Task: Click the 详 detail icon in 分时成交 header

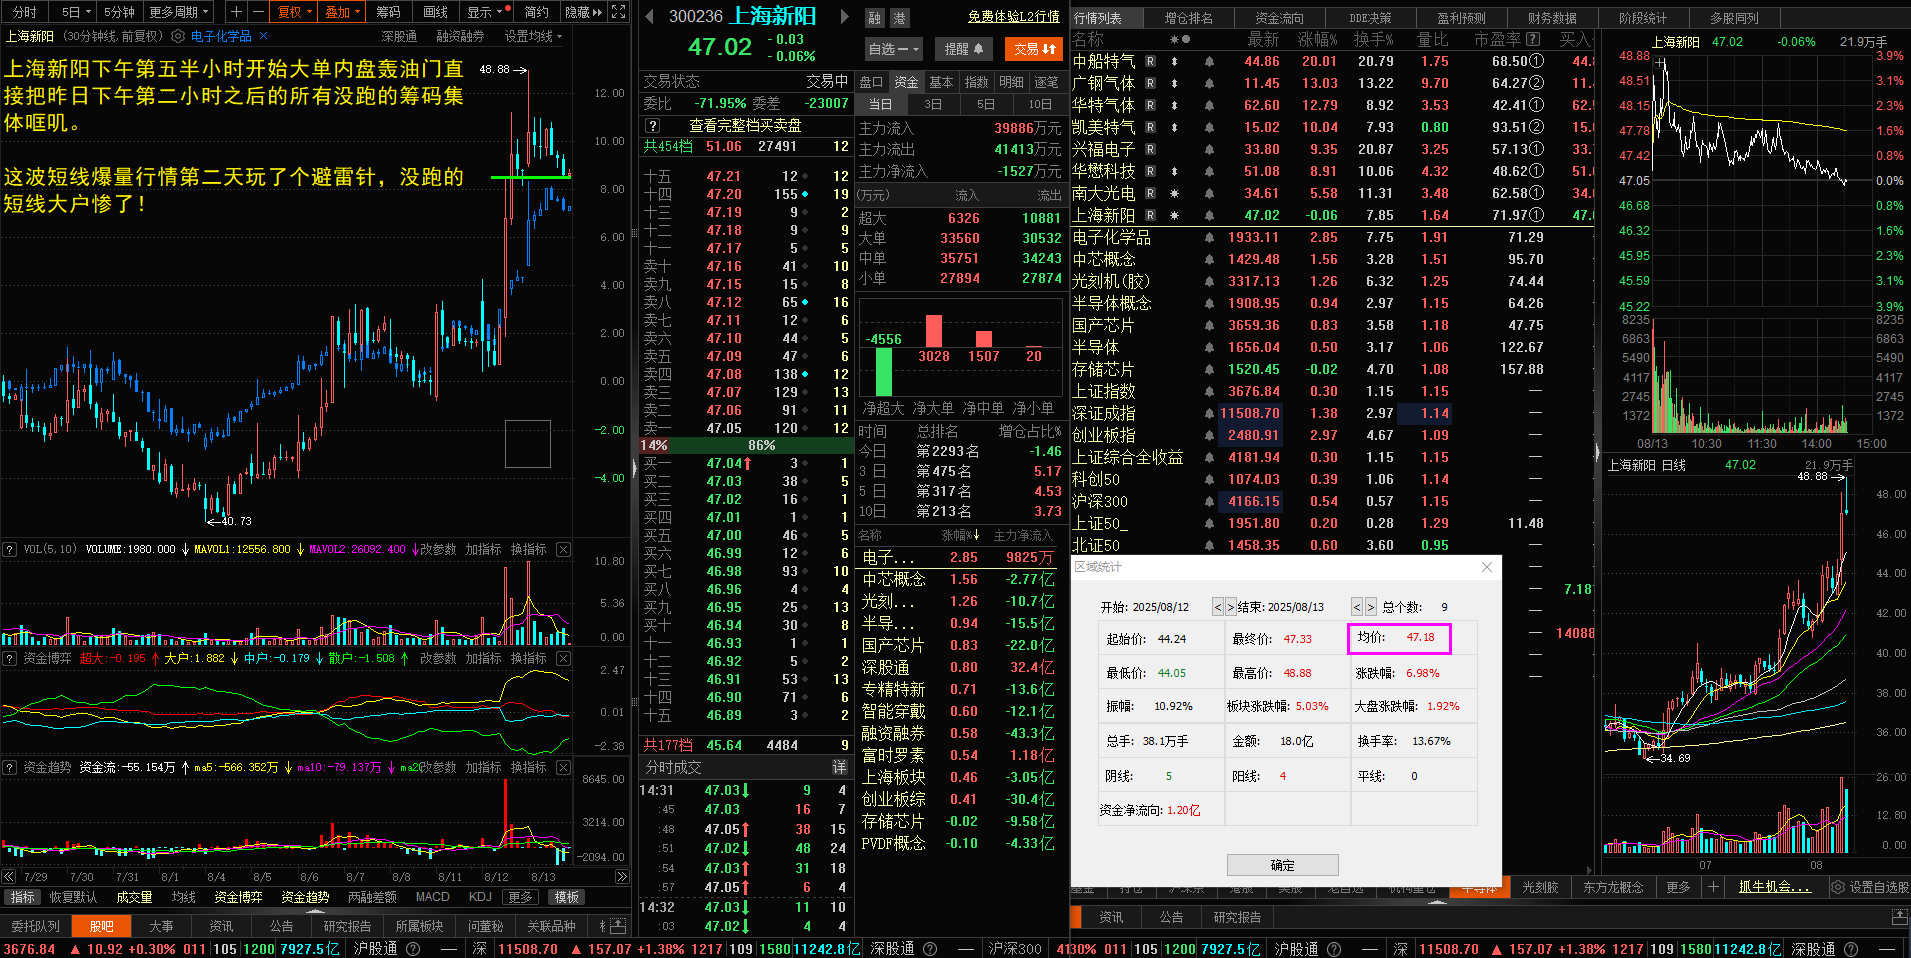Action: tap(840, 767)
